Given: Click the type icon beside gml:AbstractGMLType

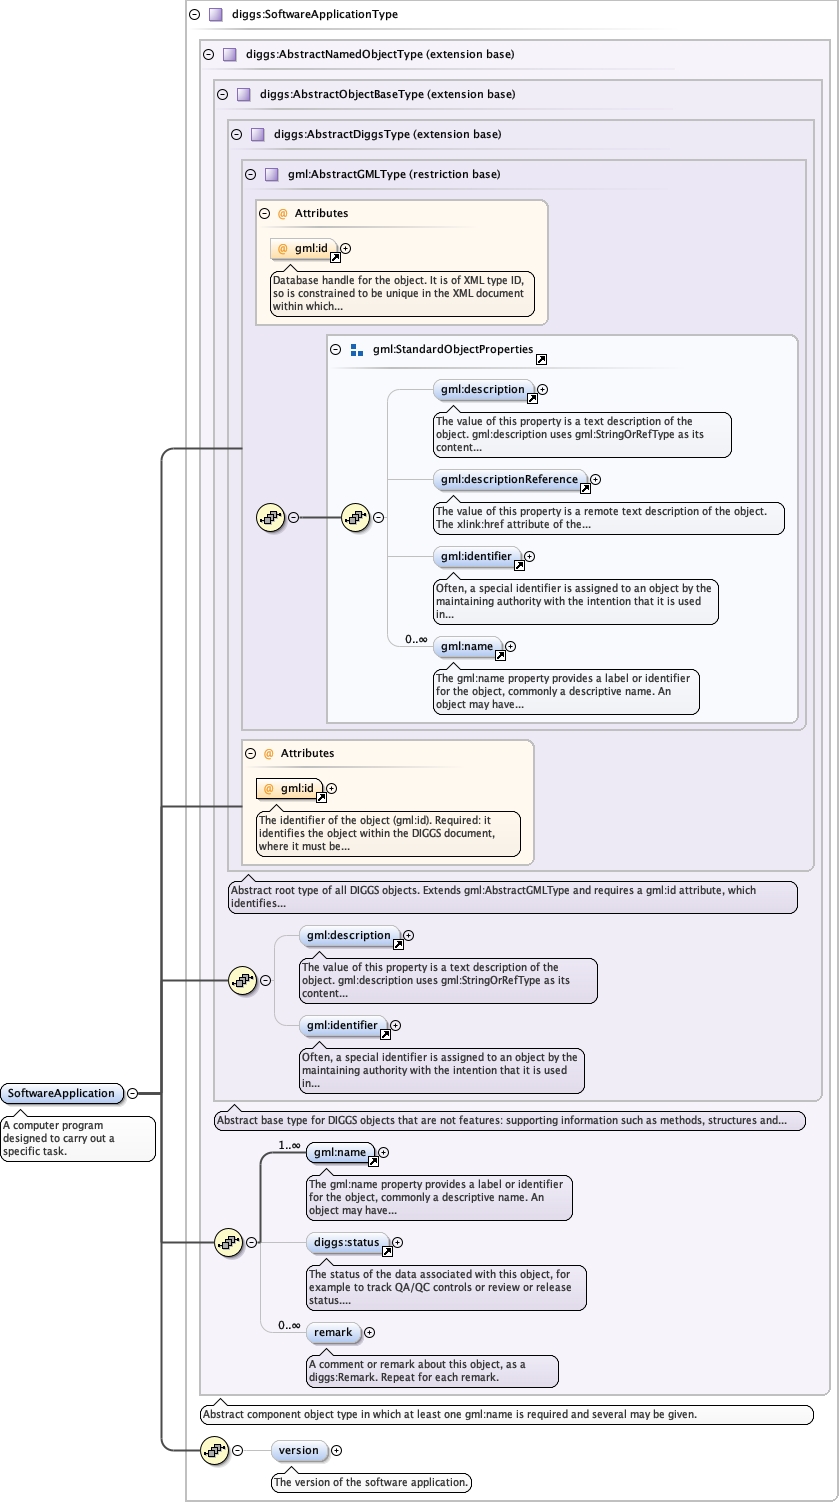Looking at the screenshot, I should [271, 174].
